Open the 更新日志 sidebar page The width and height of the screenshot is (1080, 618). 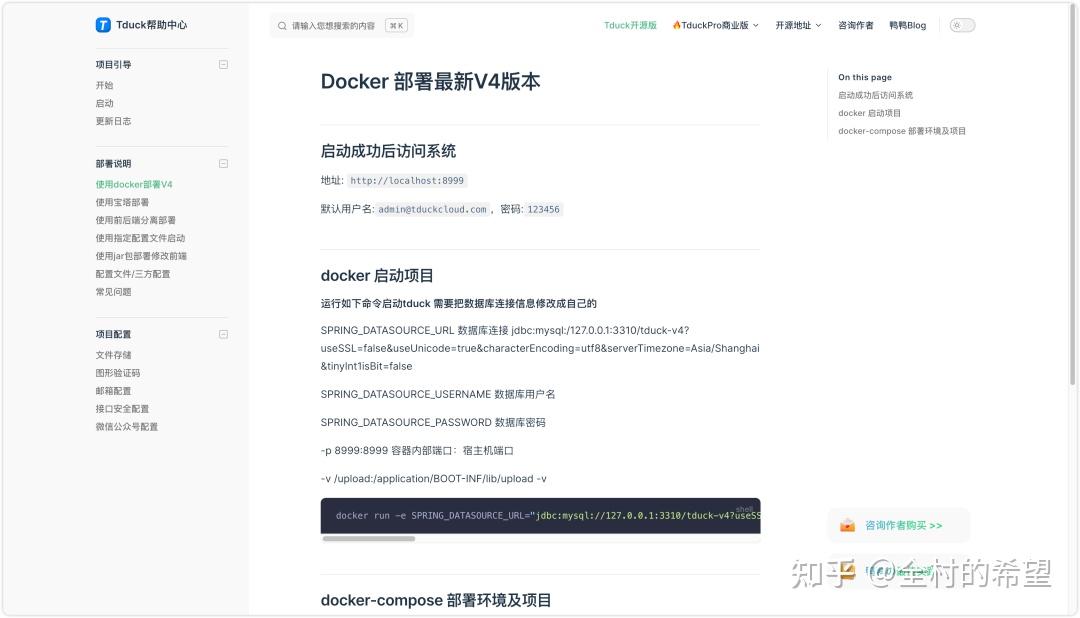[113, 121]
